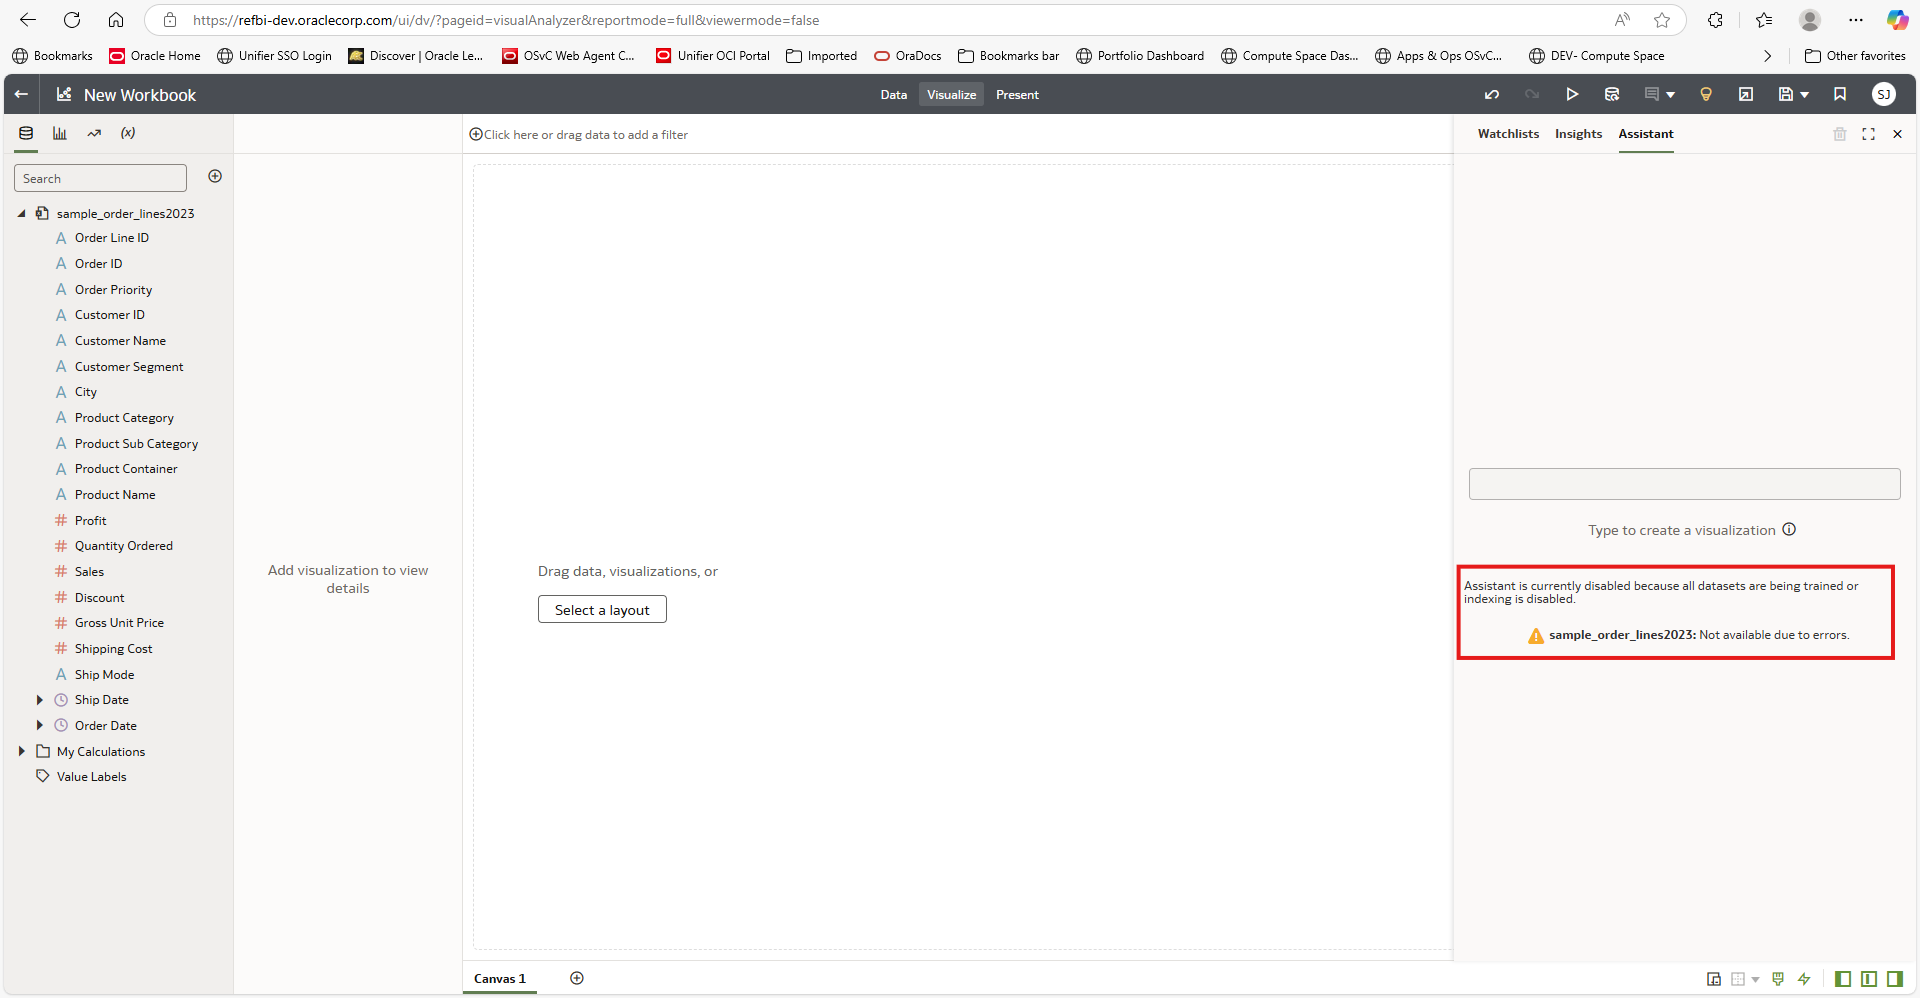The width and height of the screenshot is (1920, 998).
Task: Open the OraDocs bookmark
Action: pos(908,56)
